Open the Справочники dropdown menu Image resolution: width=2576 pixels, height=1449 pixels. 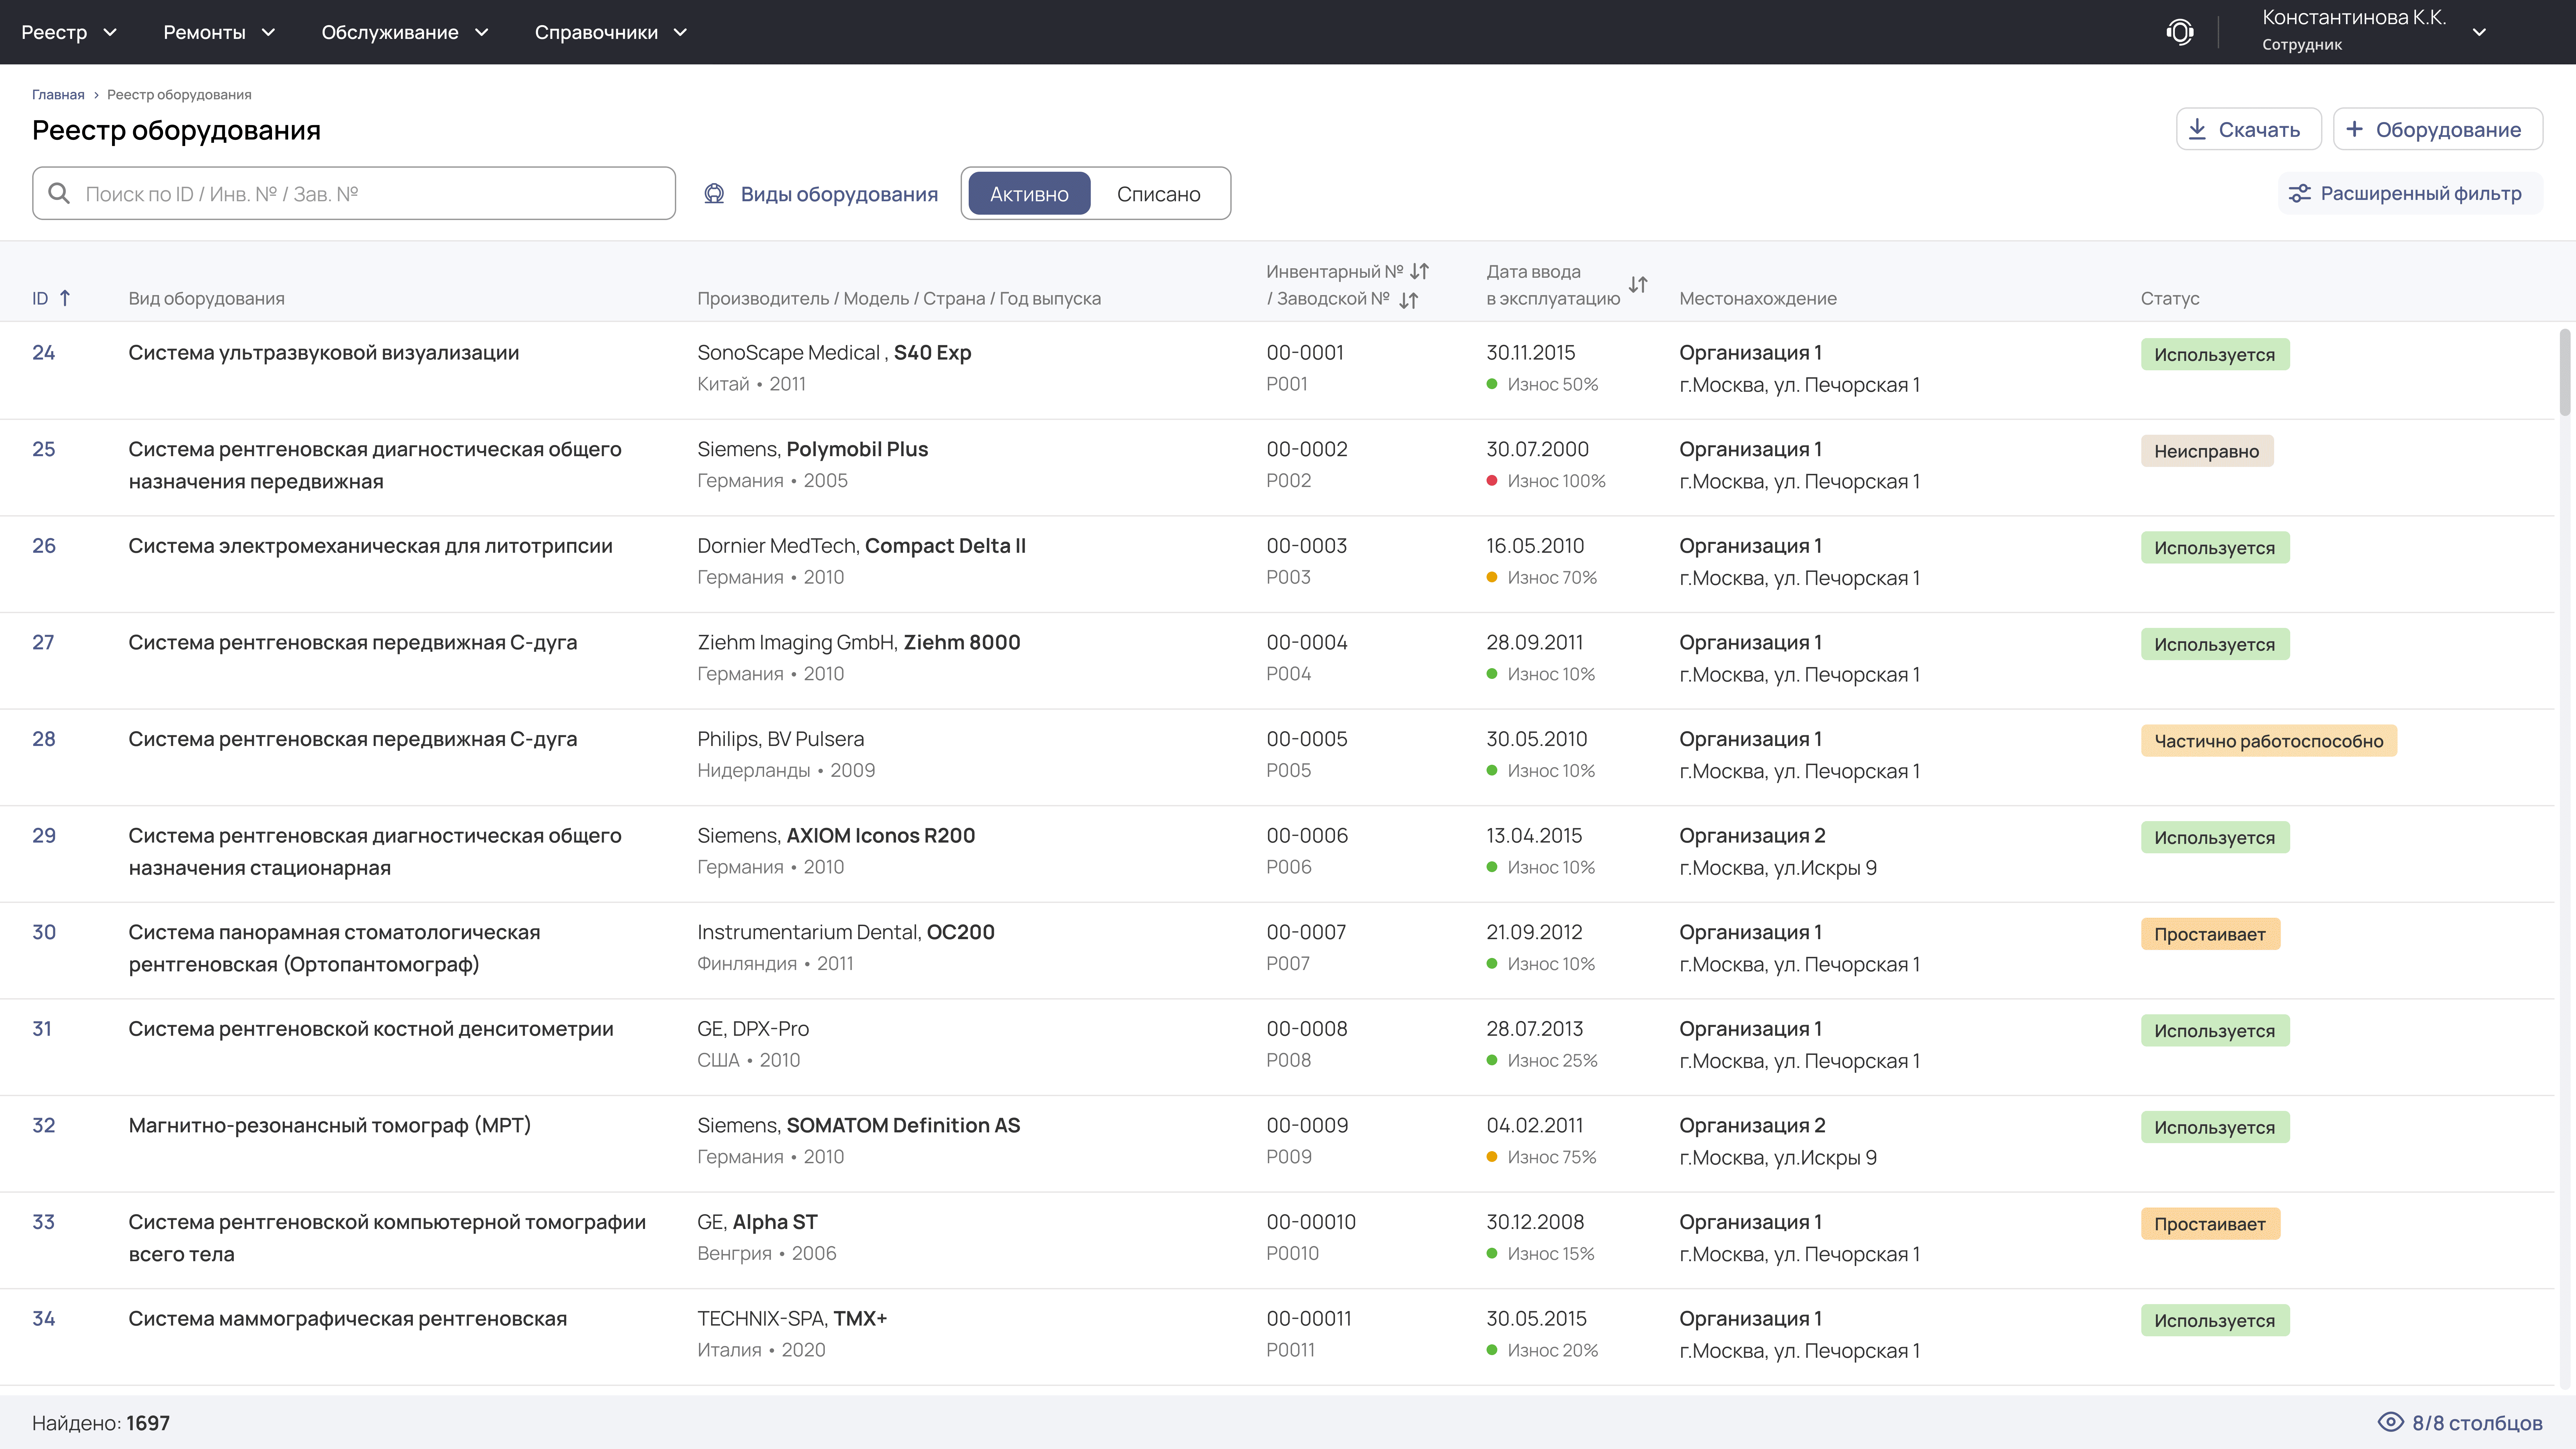(x=610, y=32)
